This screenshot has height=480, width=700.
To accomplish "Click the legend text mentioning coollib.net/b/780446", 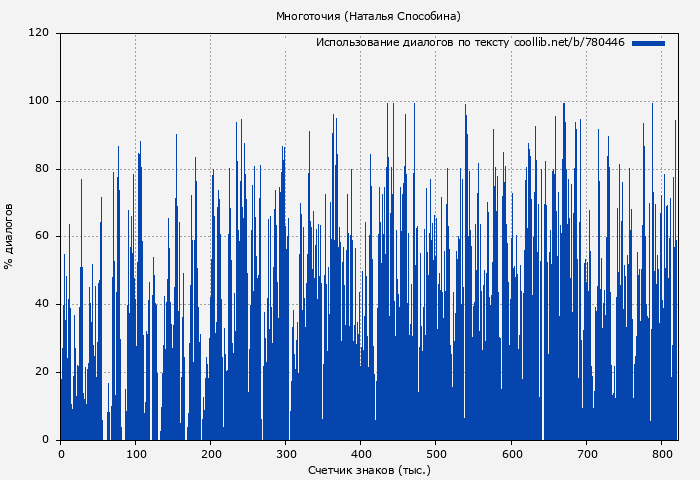I will (x=470, y=43).
